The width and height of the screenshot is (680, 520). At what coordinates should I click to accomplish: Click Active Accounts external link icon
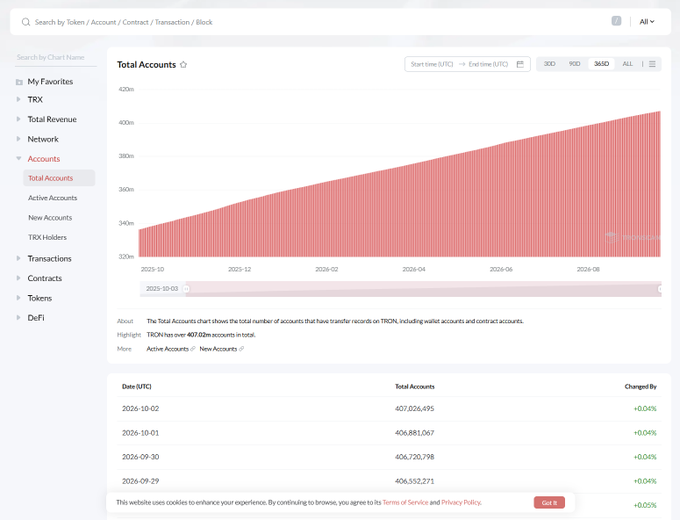tap(193, 349)
